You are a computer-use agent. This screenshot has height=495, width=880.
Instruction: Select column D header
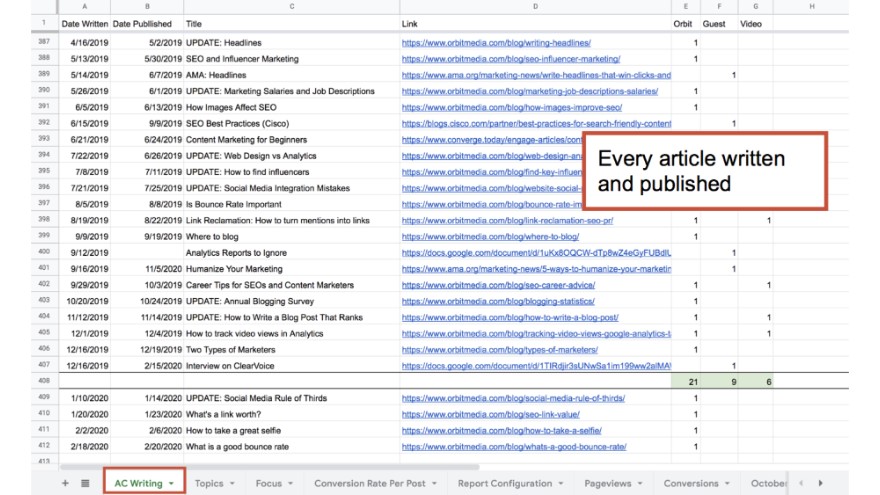click(x=535, y=7)
